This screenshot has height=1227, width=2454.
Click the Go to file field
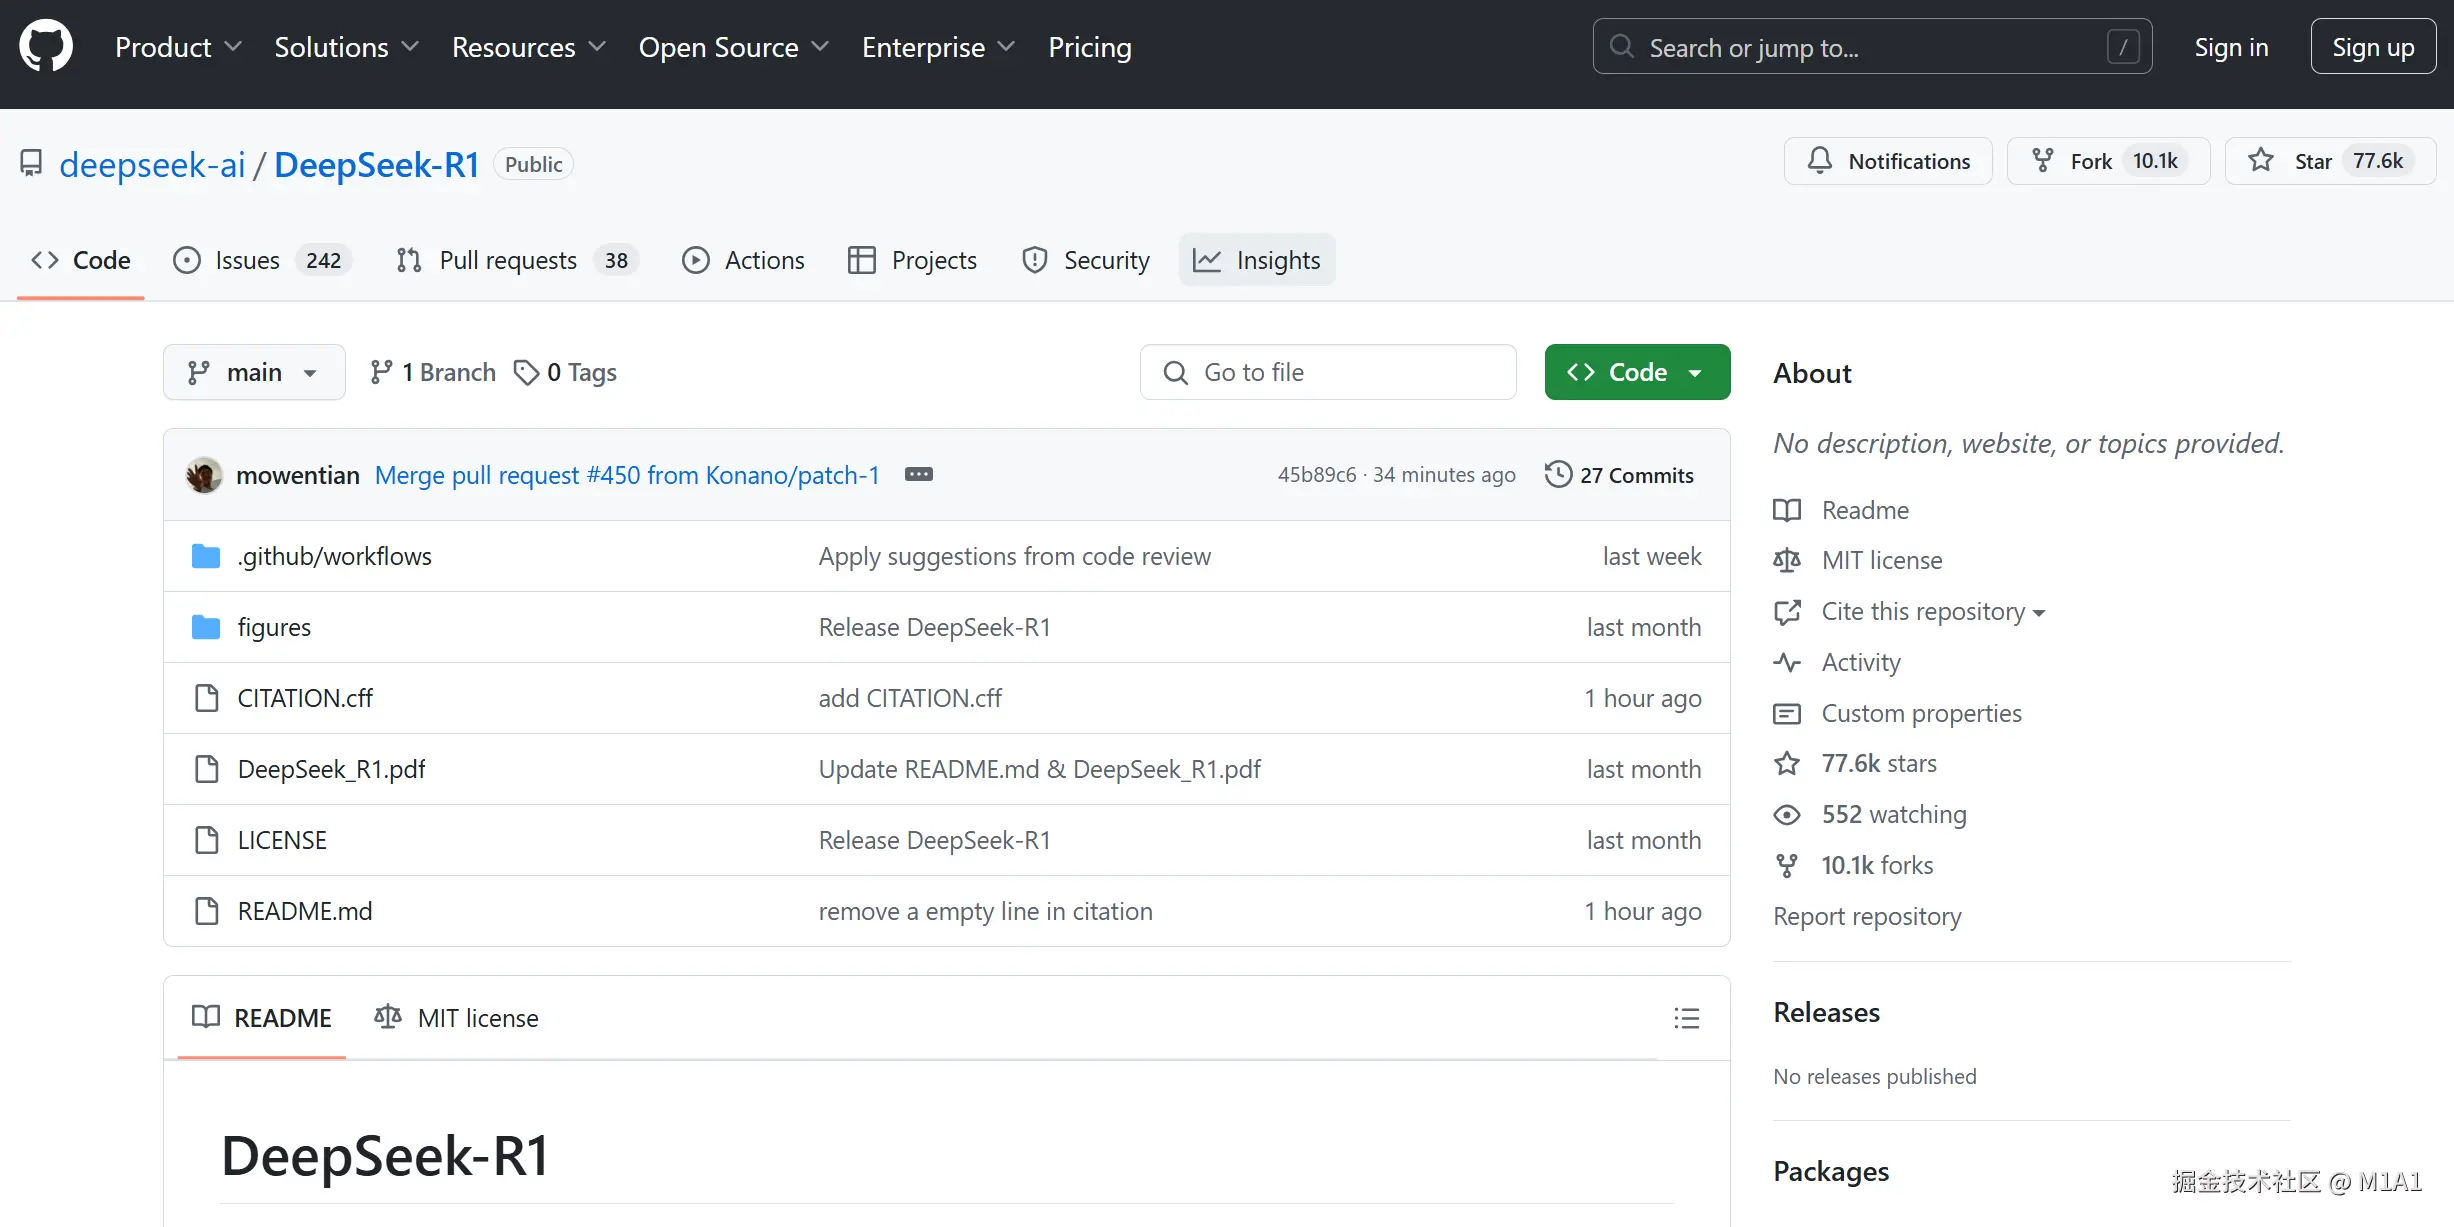pyautogui.click(x=1328, y=372)
